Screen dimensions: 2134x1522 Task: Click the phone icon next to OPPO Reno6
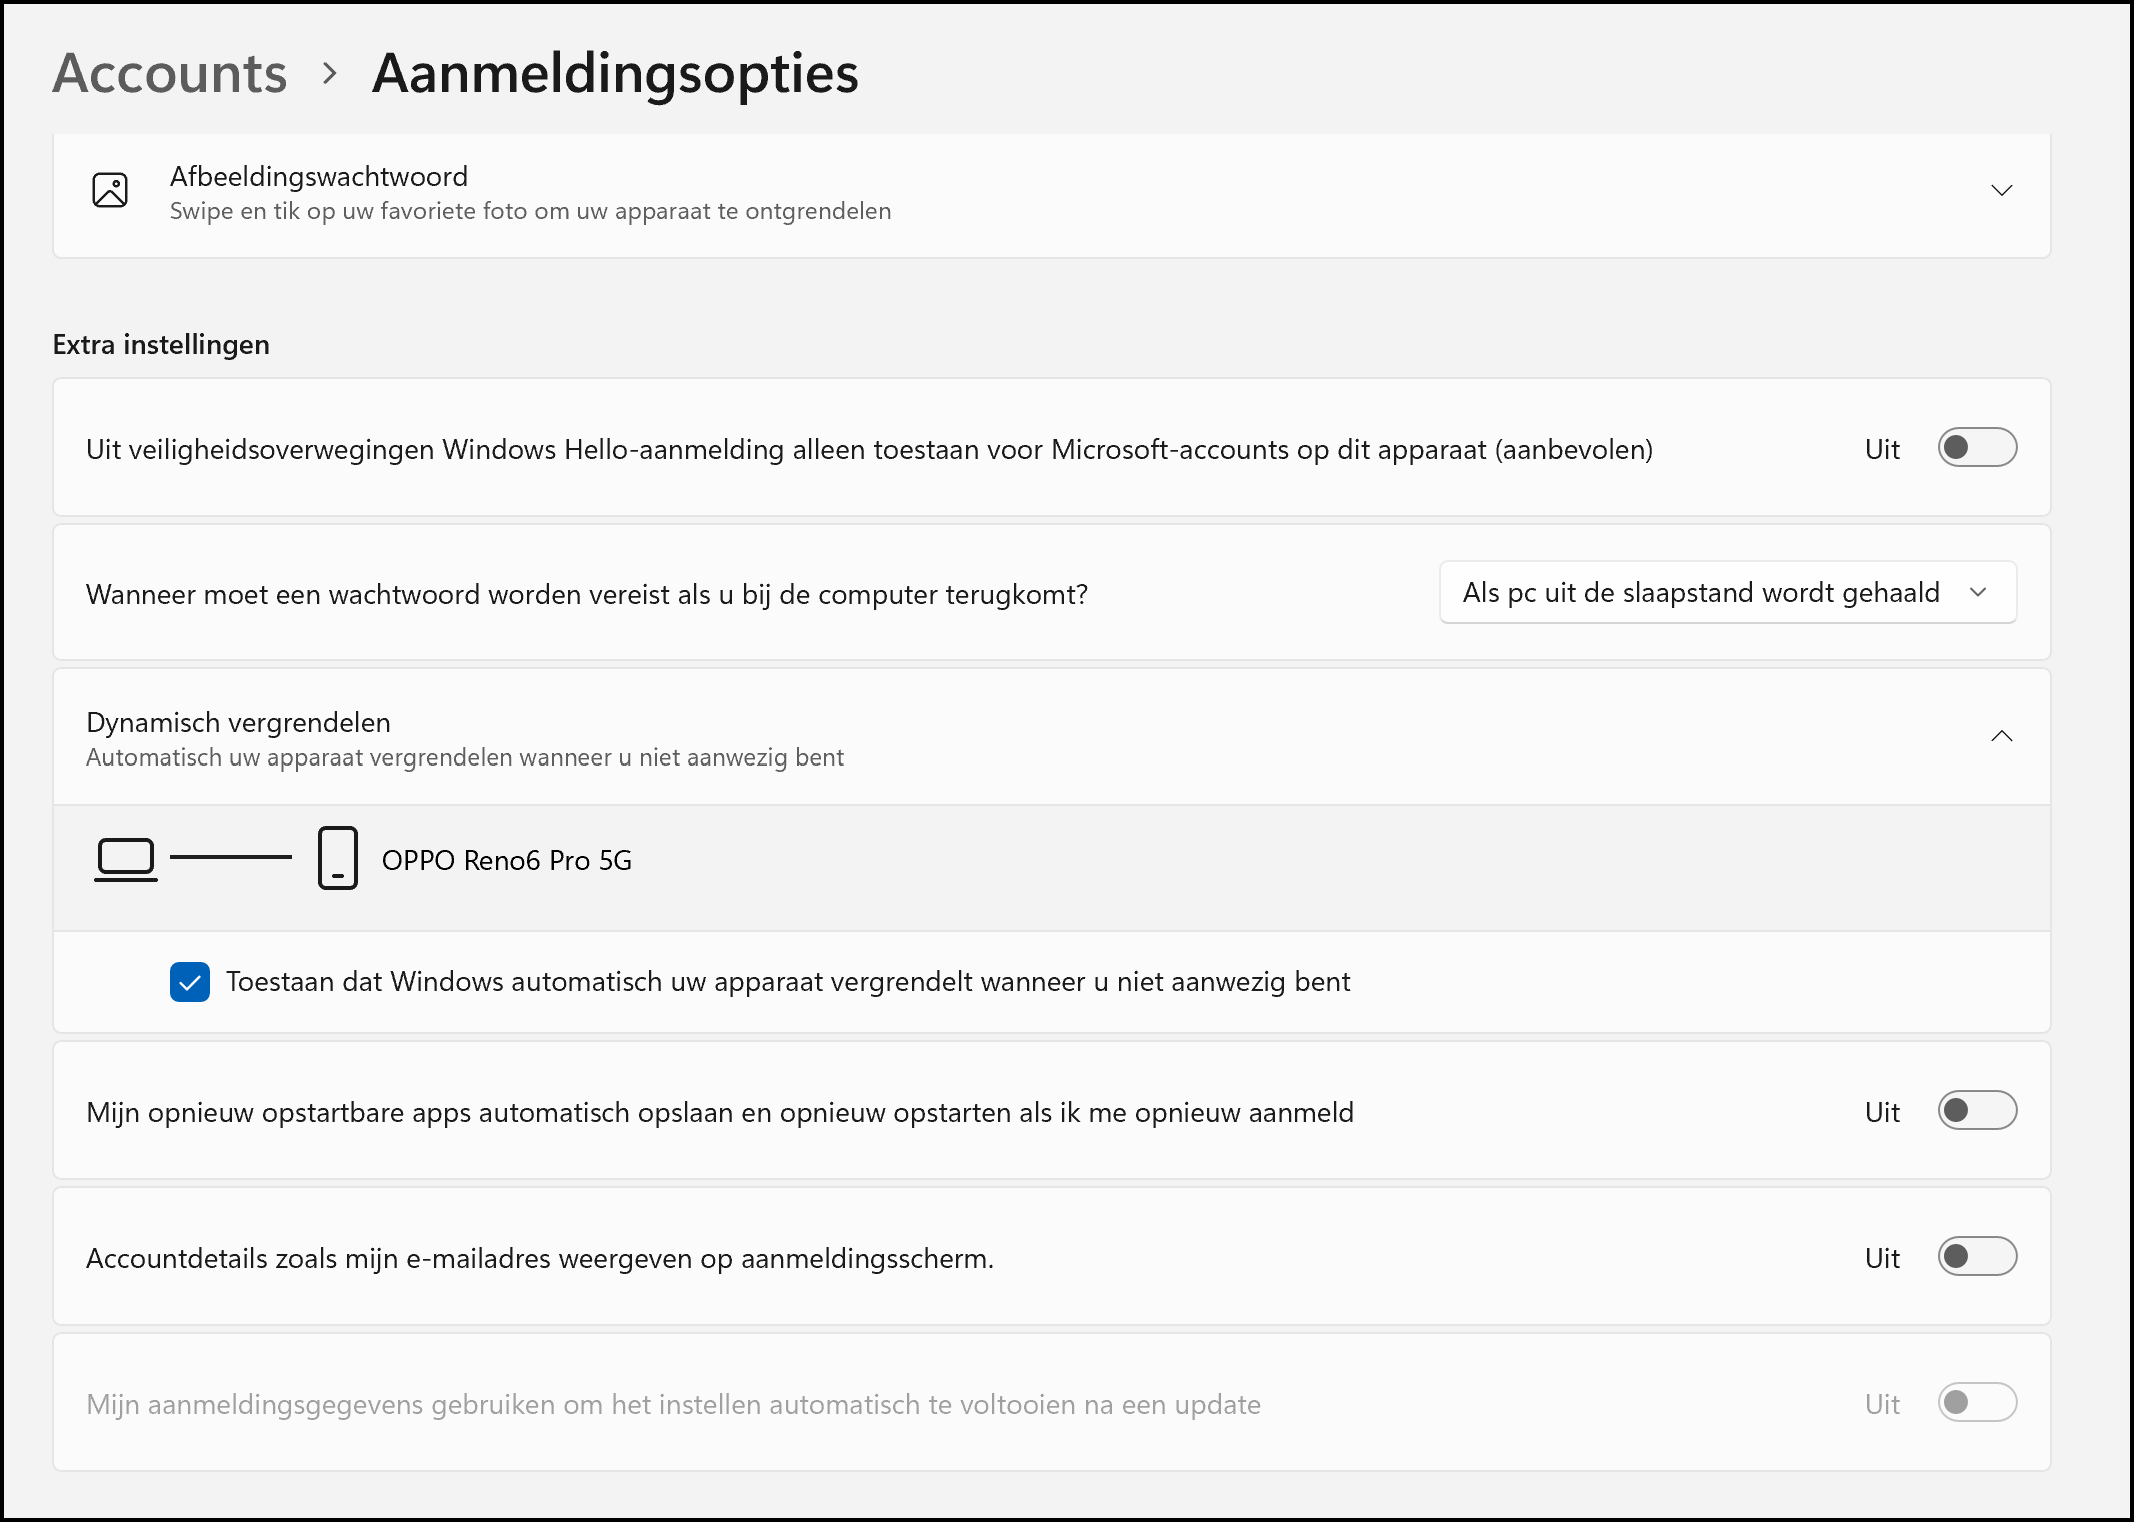click(338, 858)
